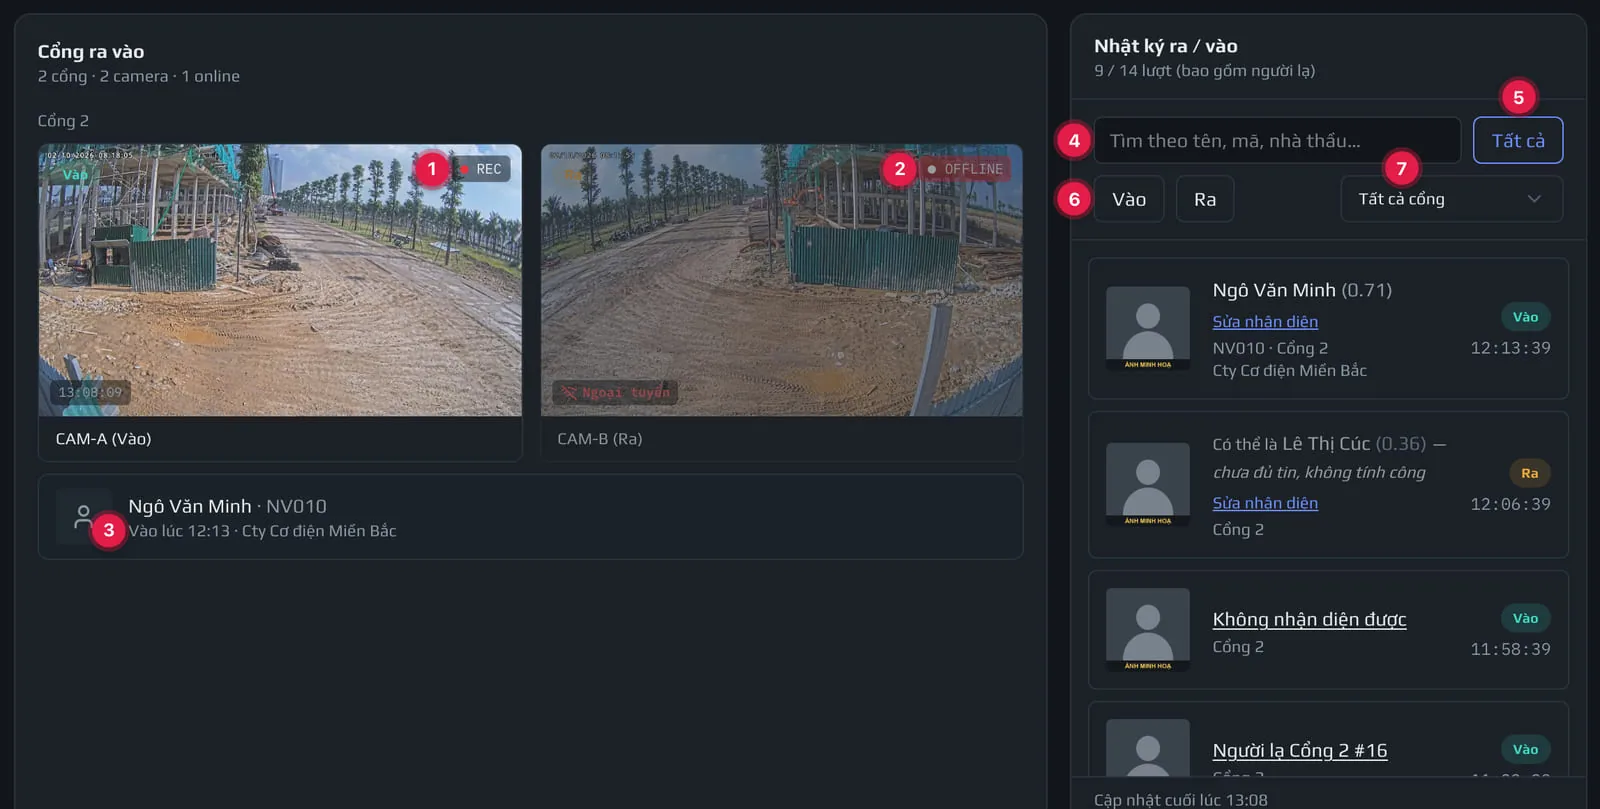The image size is (1600, 809).
Task: Click the OFFLINE badge on CAM-B
Action: (x=966, y=169)
